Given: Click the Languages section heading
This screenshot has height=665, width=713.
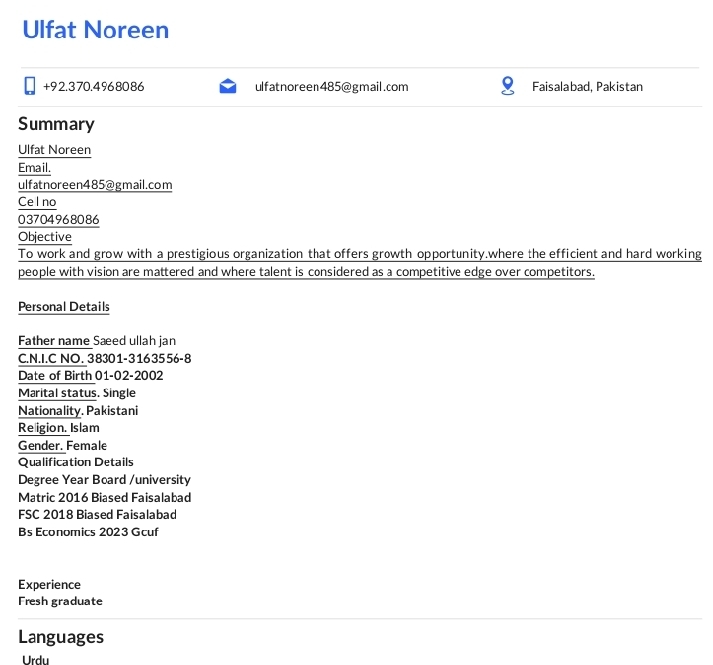Looking at the screenshot, I should (61, 637).
